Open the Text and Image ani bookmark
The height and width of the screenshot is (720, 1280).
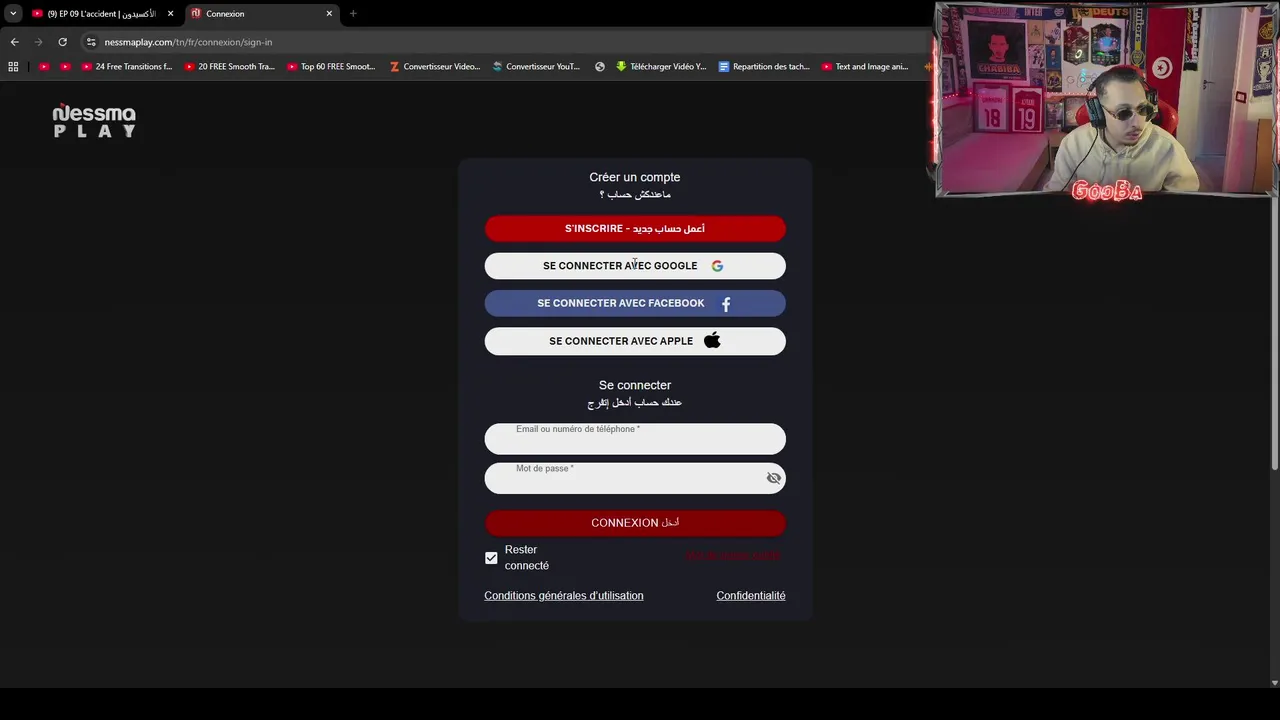[865, 67]
